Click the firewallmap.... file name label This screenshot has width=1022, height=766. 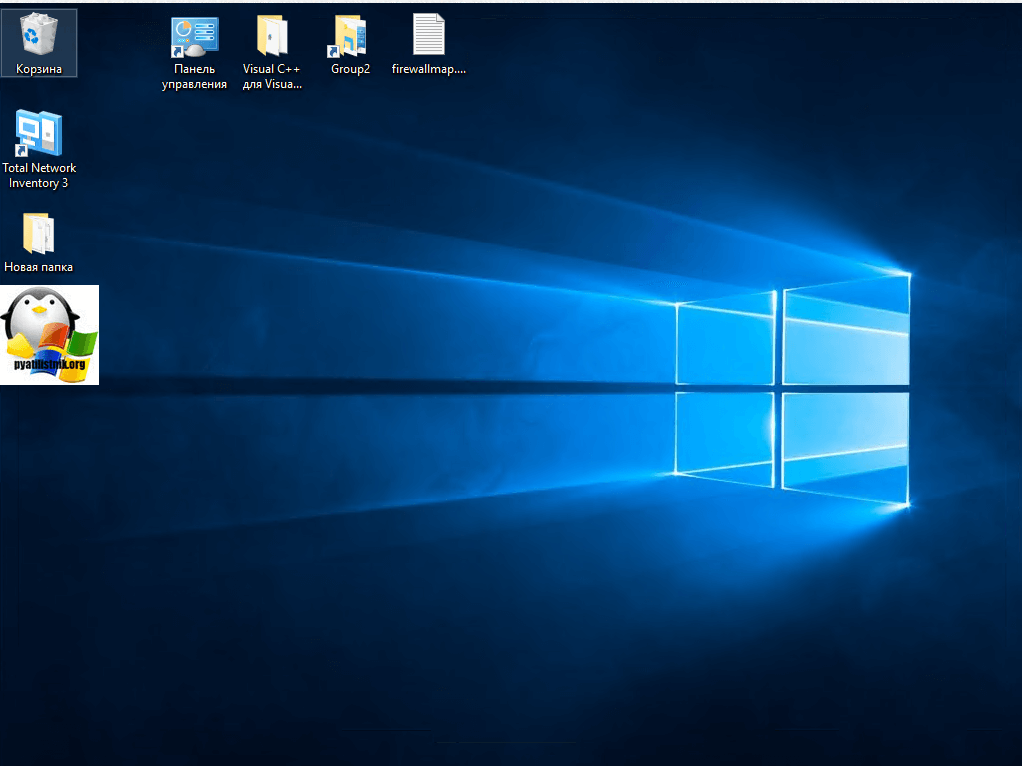(428, 69)
